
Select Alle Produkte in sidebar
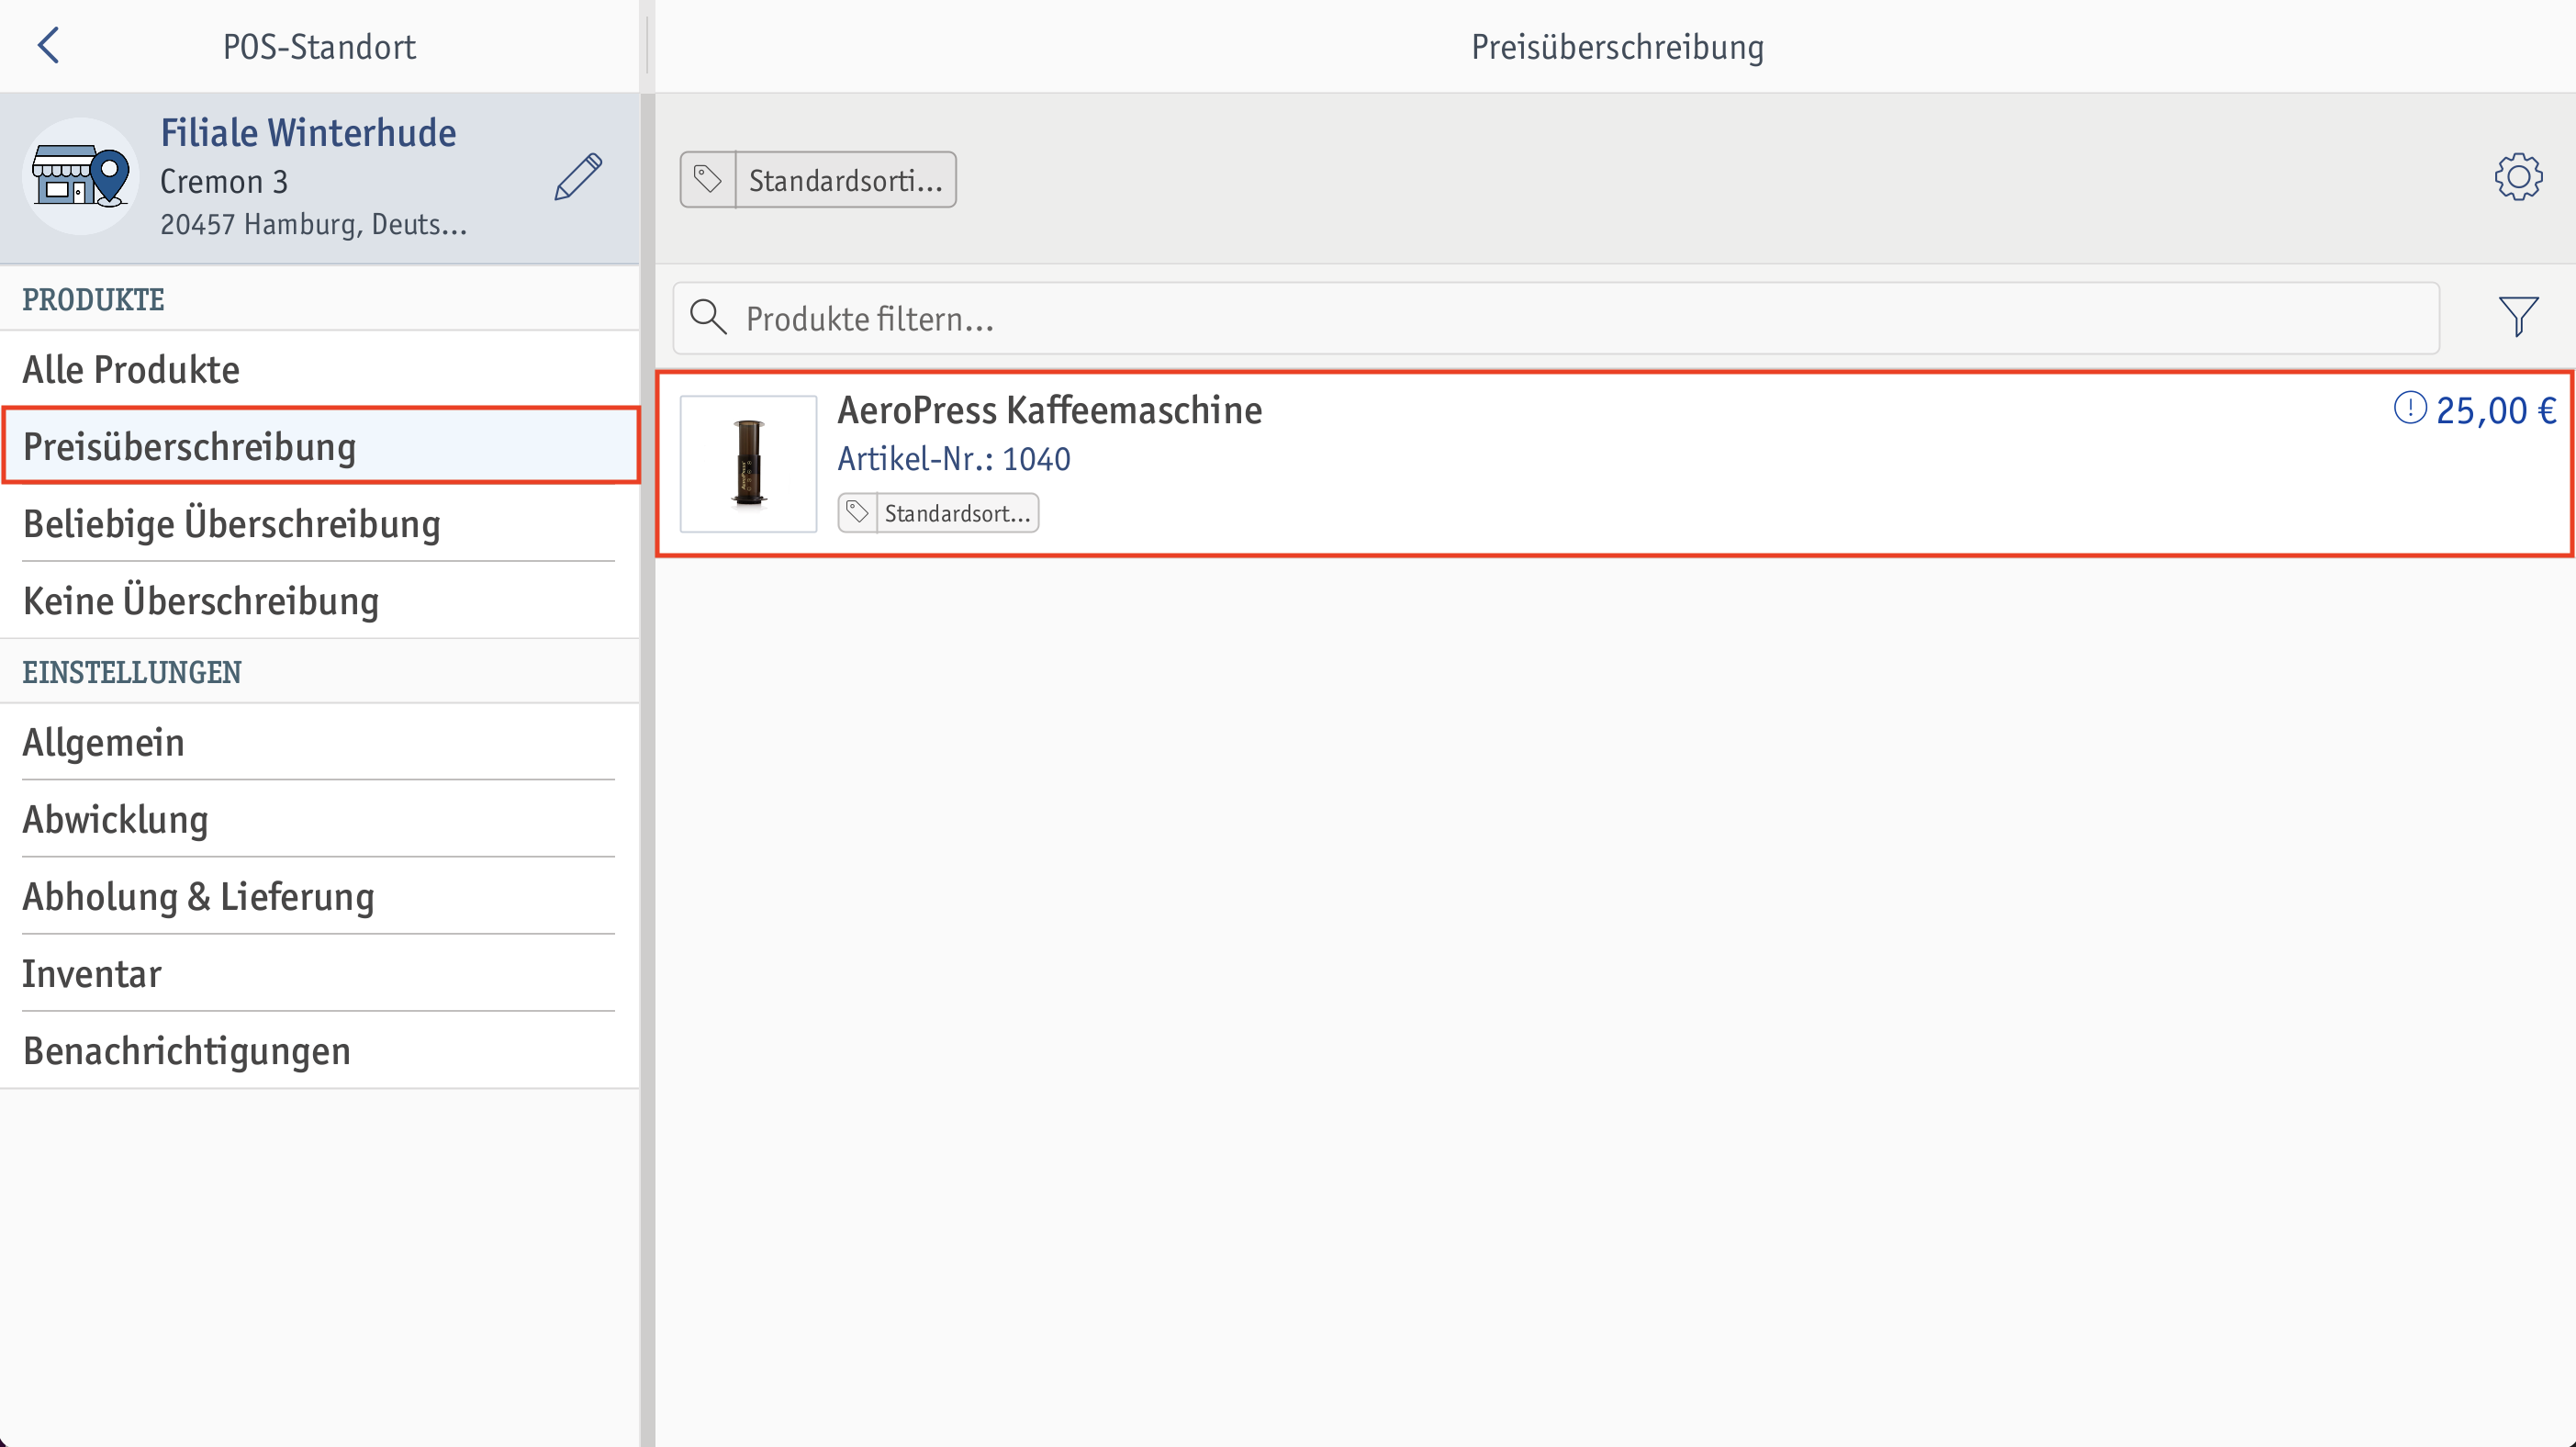pos(320,370)
